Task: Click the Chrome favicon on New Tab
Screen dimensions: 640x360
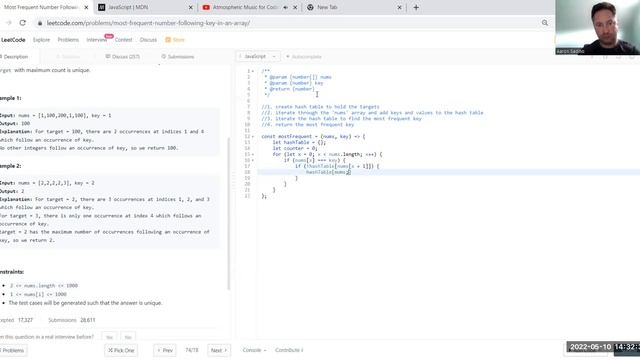Action: pos(310,7)
